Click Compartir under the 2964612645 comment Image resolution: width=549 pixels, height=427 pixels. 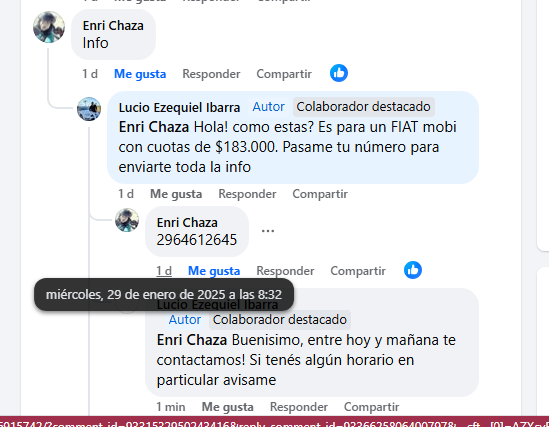[358, 271]
